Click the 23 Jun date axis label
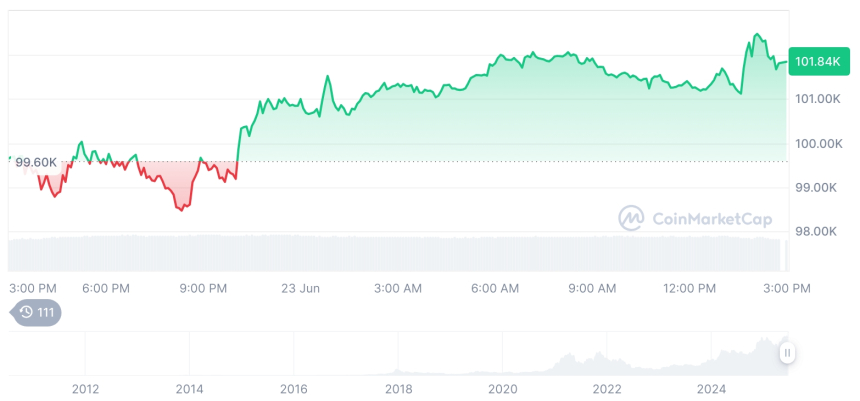 [300, 288]
